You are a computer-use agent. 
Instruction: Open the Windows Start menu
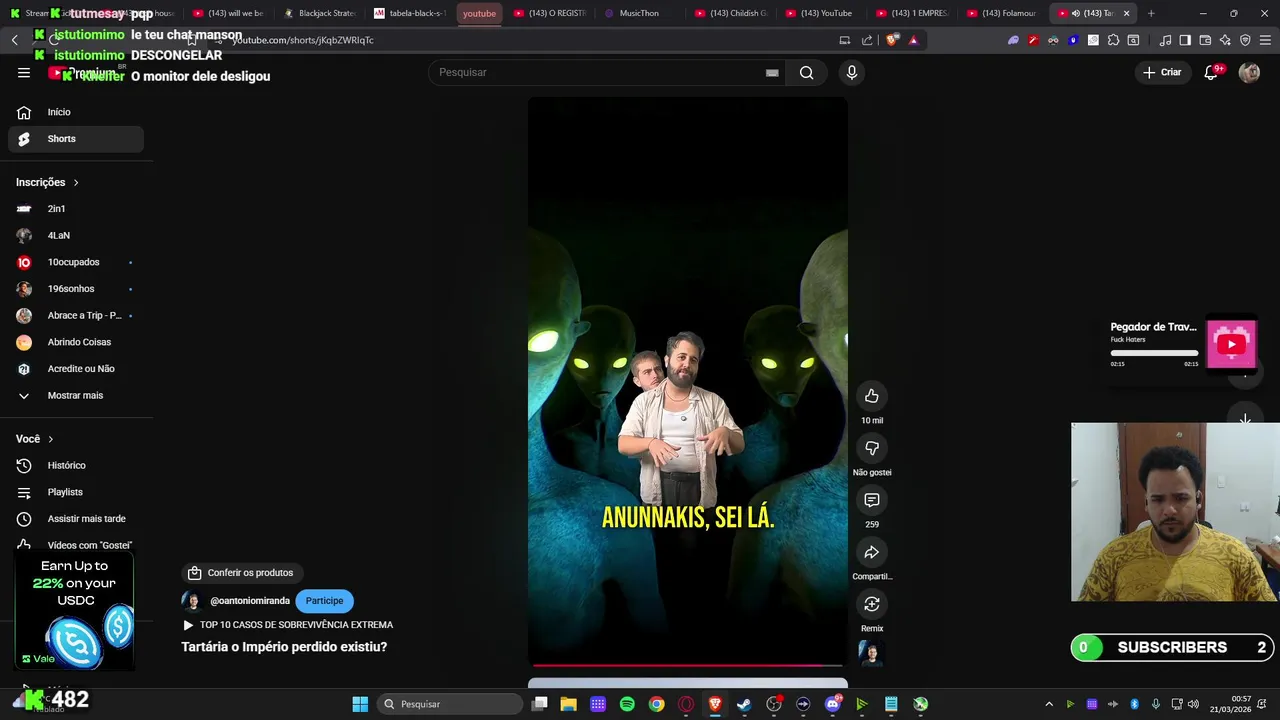[x=360, y=704]
